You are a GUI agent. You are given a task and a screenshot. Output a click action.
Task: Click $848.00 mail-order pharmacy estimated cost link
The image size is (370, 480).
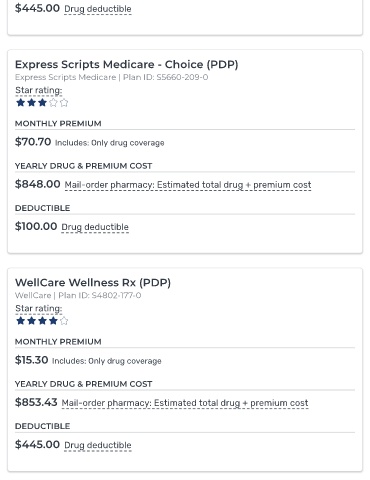(188, 185)
